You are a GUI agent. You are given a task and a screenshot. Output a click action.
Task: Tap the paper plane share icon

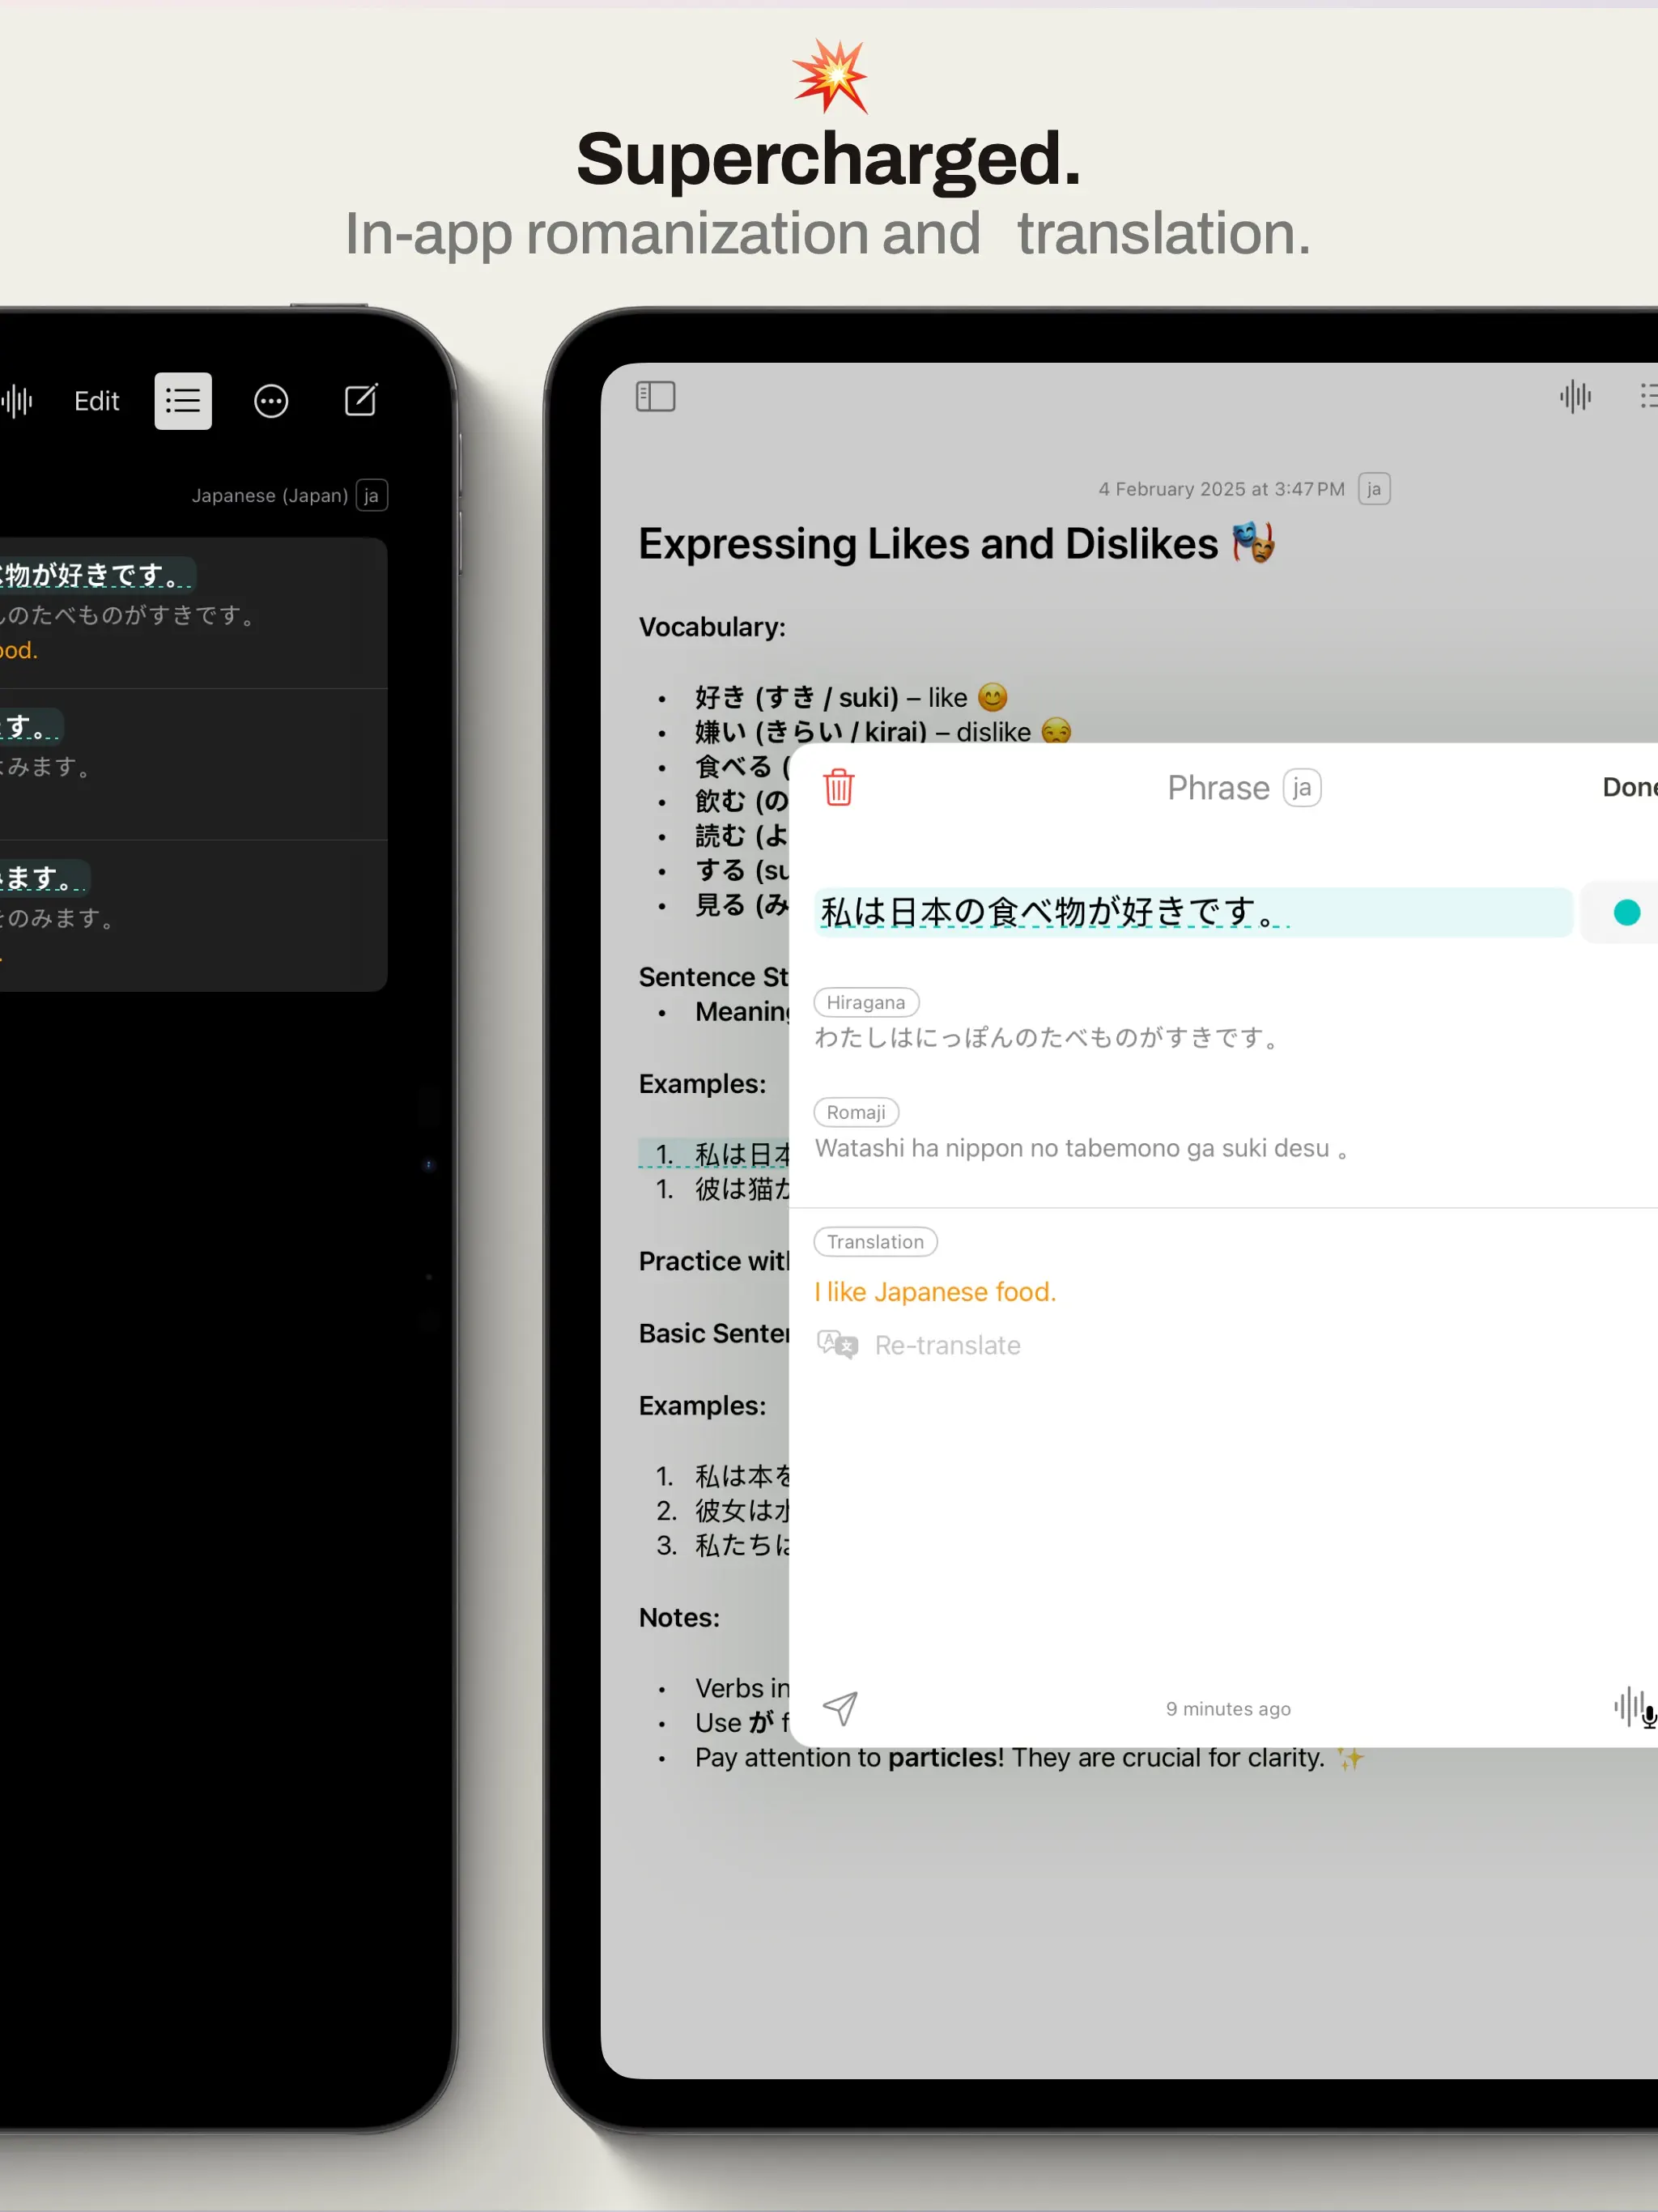tap(839, 1708)
